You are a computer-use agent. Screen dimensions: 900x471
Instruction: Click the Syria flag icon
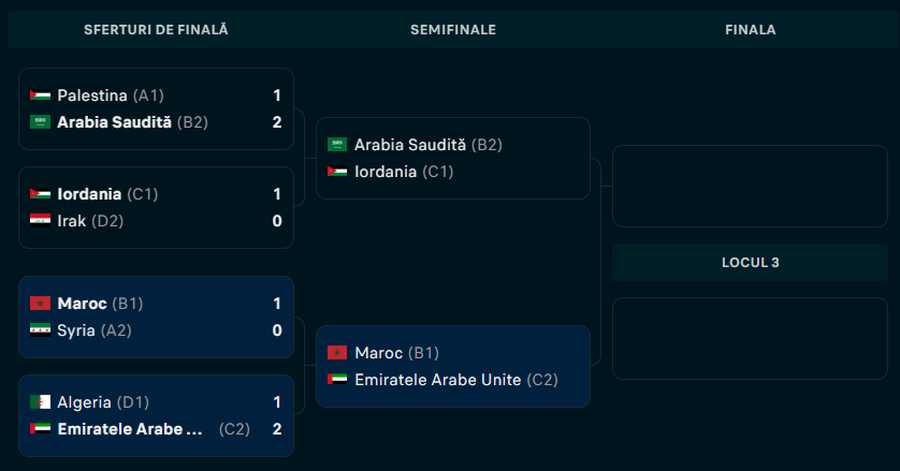[x=40, y=330]
